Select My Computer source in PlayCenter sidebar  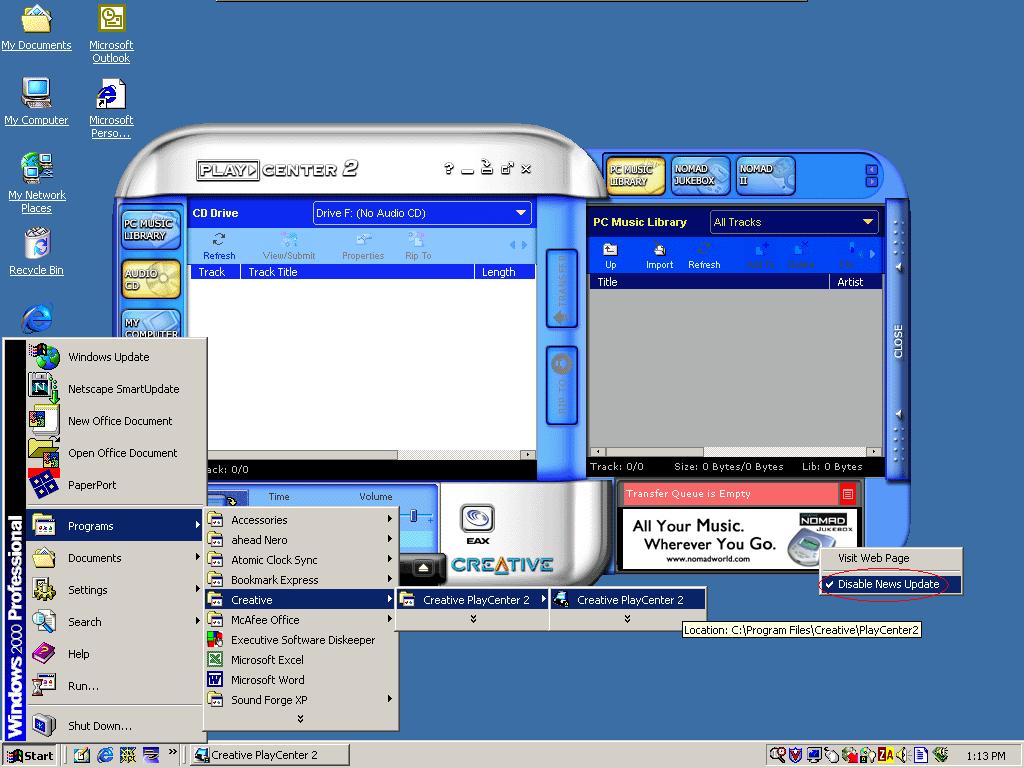pyautogui.click(x=151, y=325)
